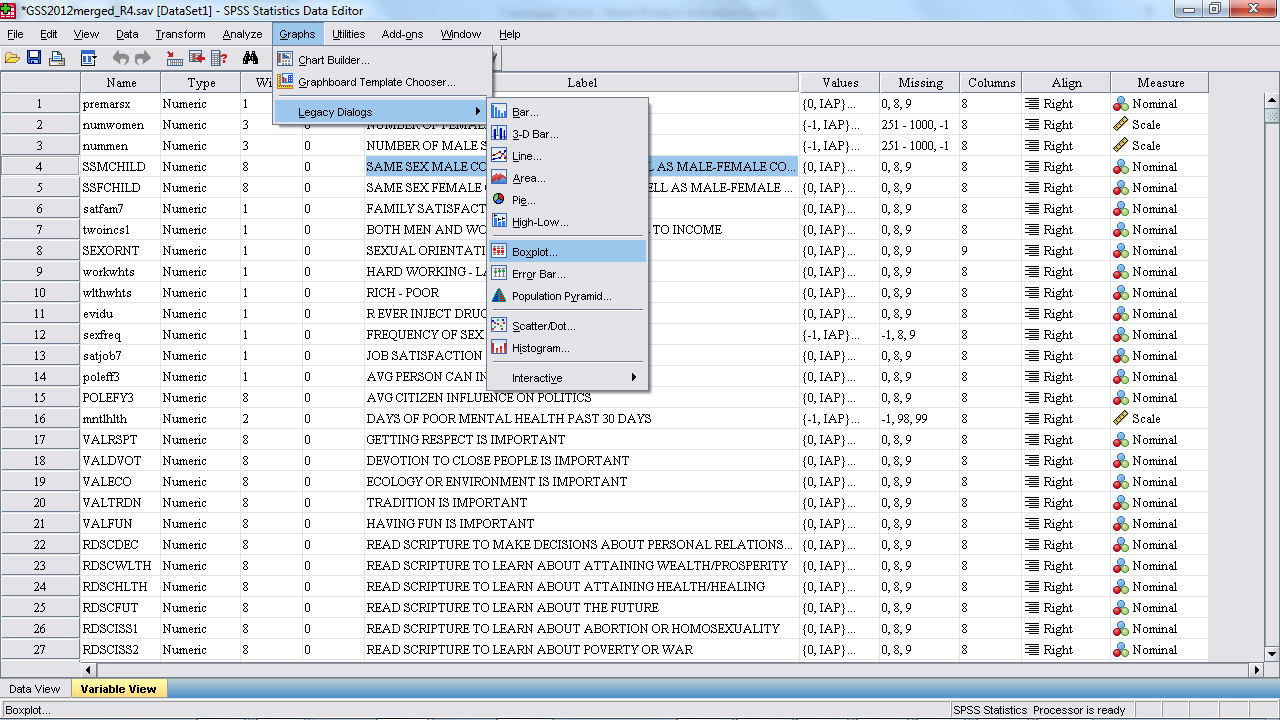Open the File menu
The width and height of the screenshot is (1280, 720).
[x=15, y=34]
